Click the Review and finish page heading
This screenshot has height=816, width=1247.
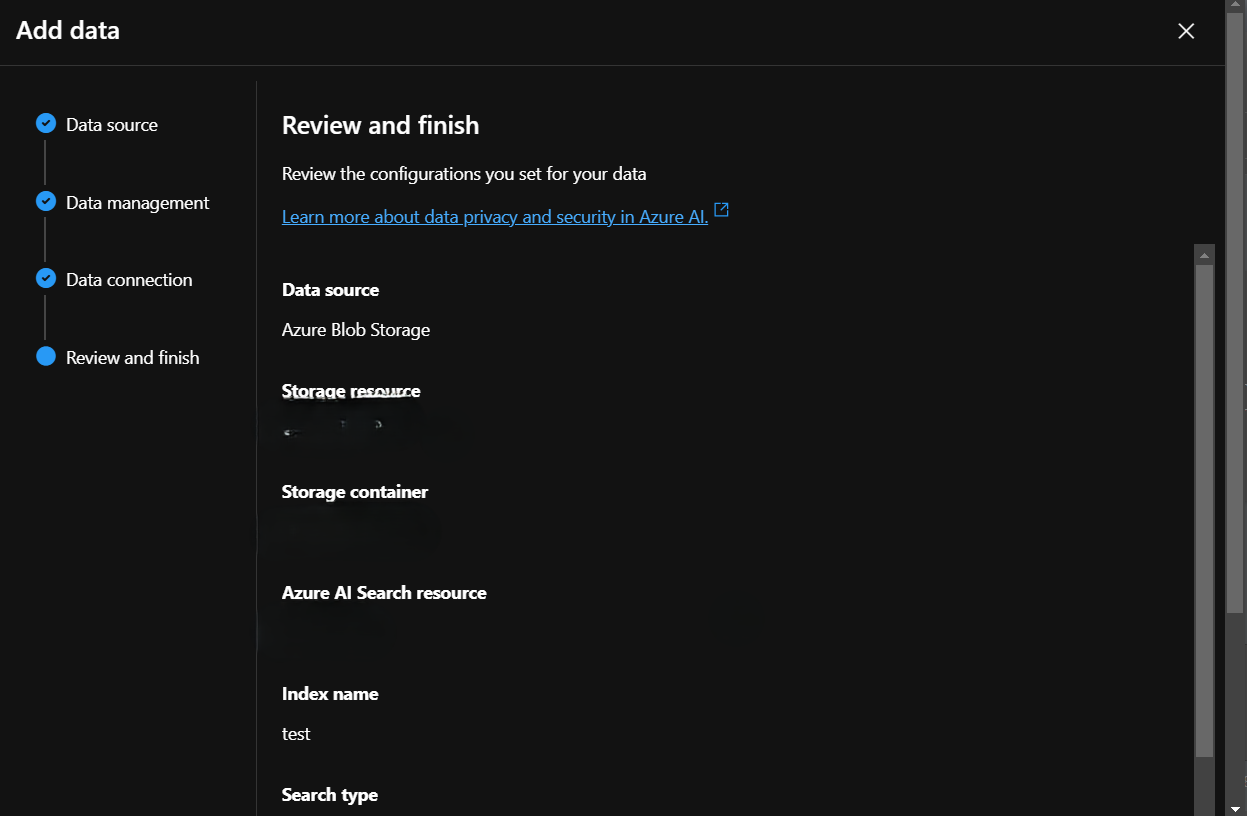click(380, 125)
